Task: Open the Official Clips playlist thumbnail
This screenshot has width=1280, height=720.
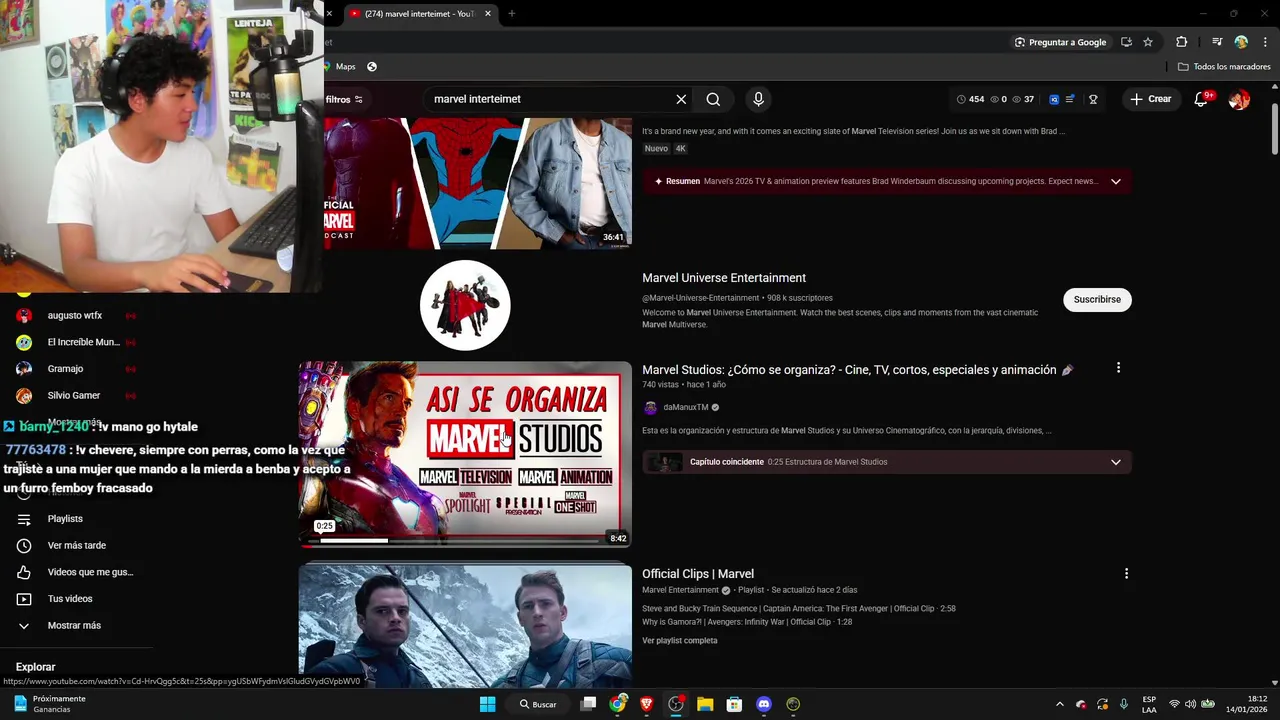Action: [465, 626]
